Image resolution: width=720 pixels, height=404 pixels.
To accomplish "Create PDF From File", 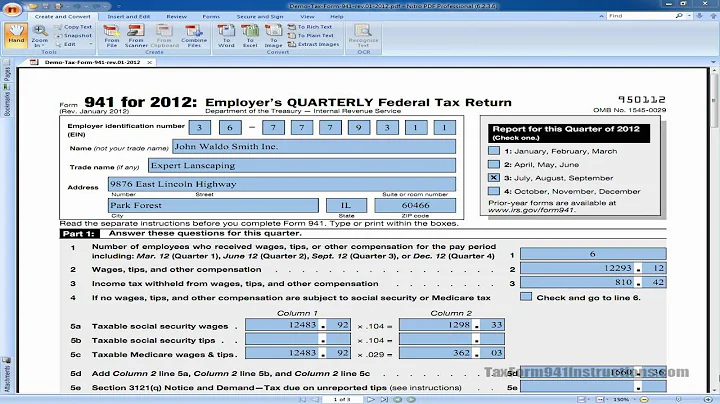I will coord(112,36).
